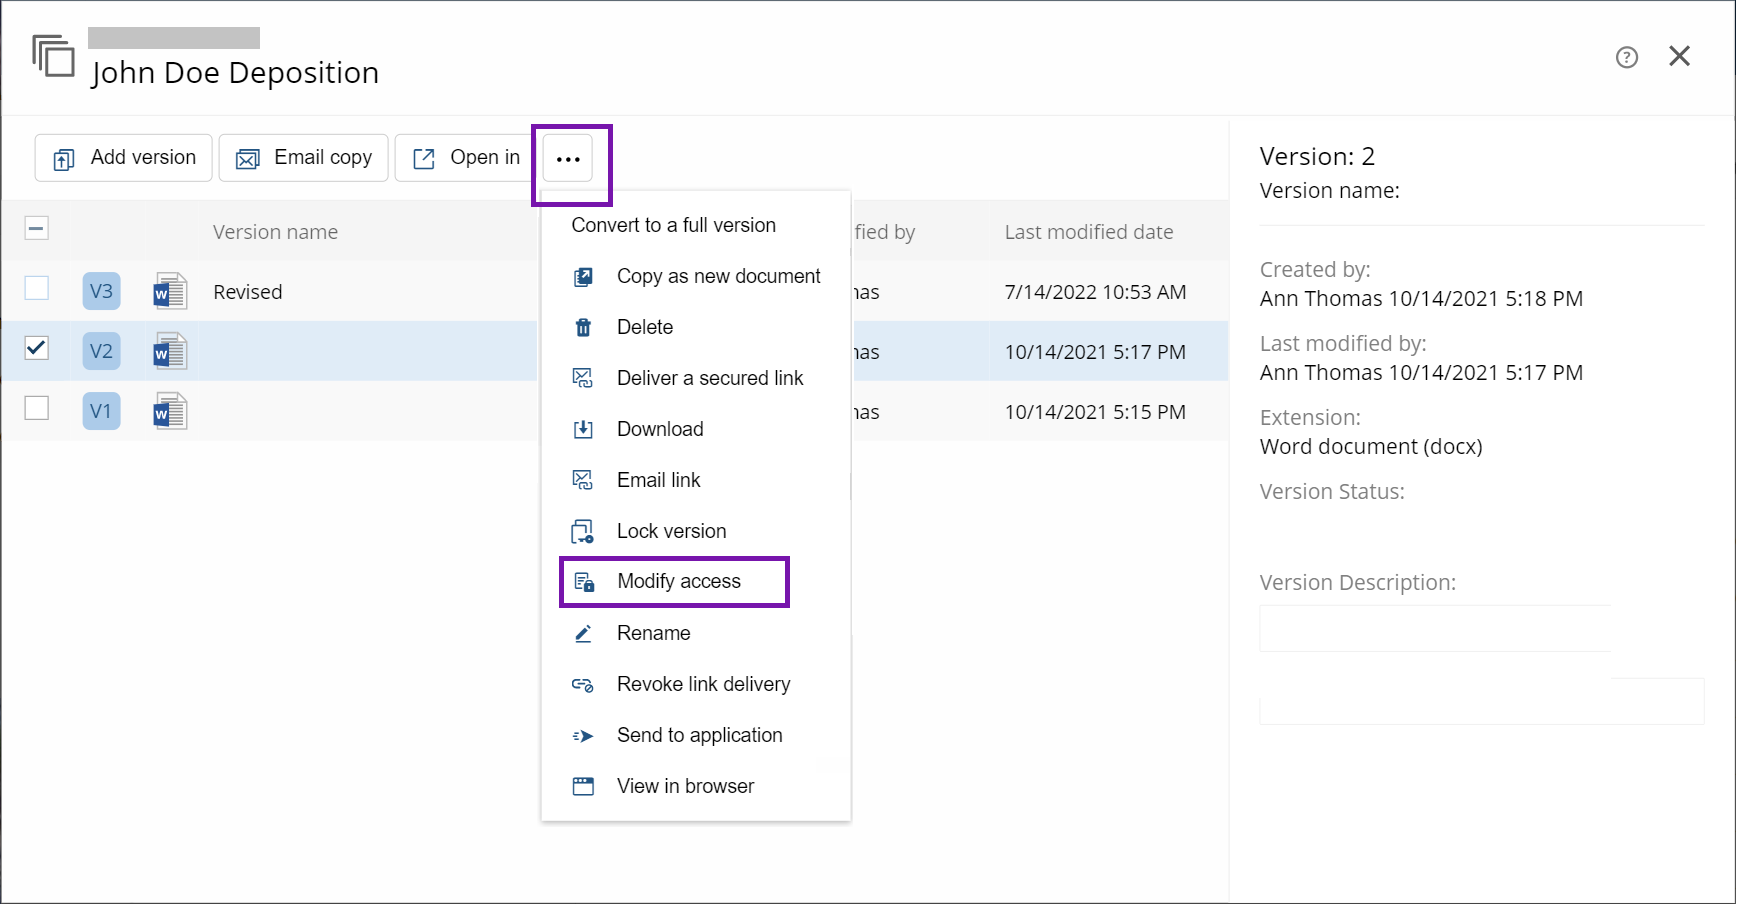Viewport: 1738px width, 906px height.
Task: Toggle the select-all header checkbox
Action: pos(37,229)
